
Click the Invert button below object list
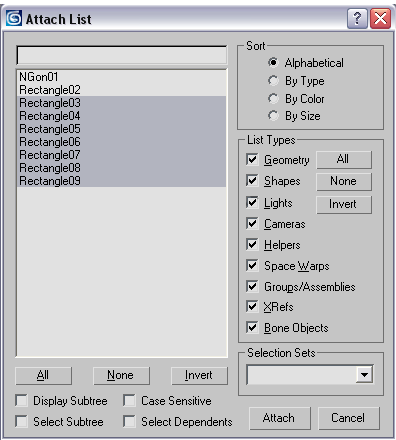click(x=199, y=376)
